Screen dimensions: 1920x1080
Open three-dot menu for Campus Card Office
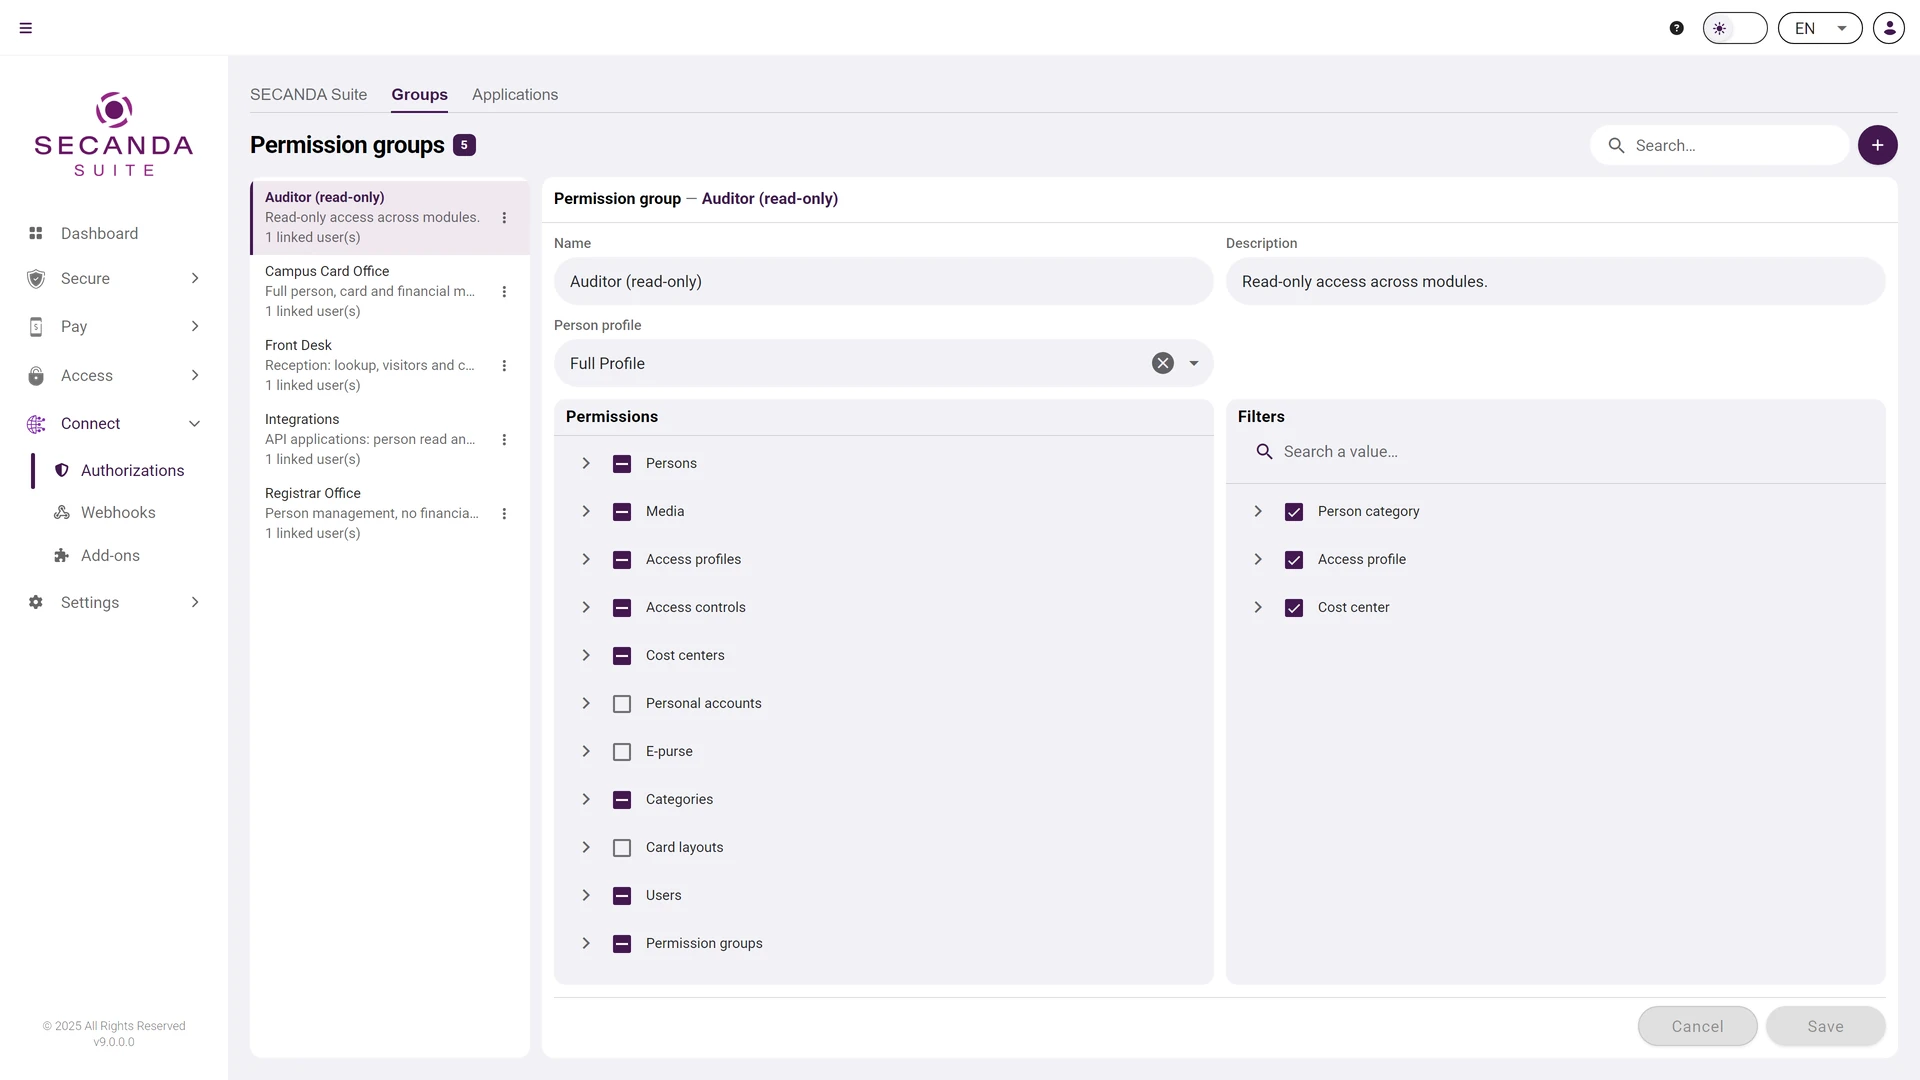504,291
